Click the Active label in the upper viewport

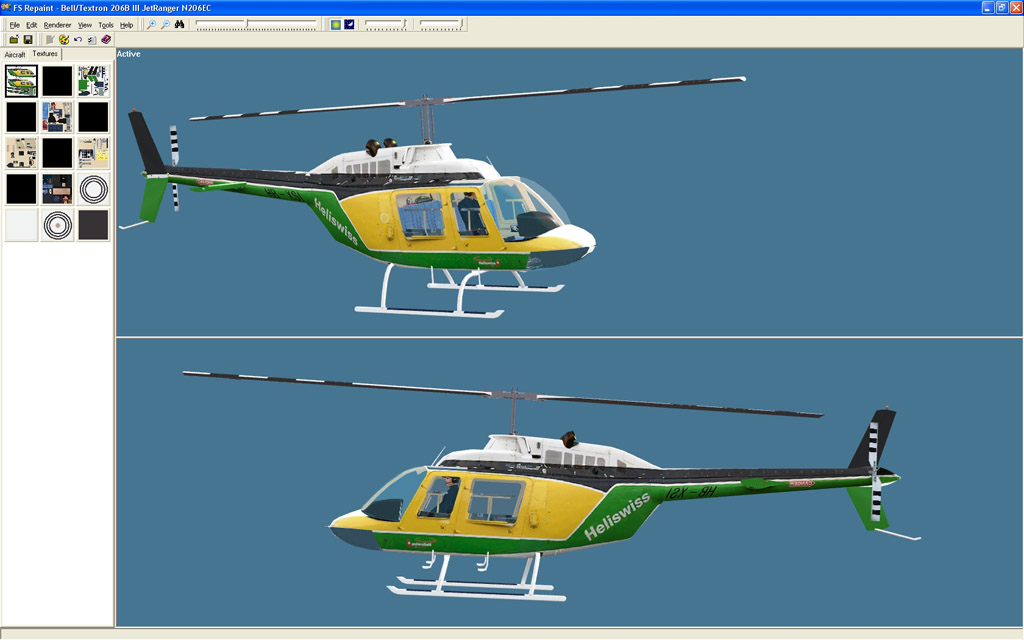tap(129, 54)
